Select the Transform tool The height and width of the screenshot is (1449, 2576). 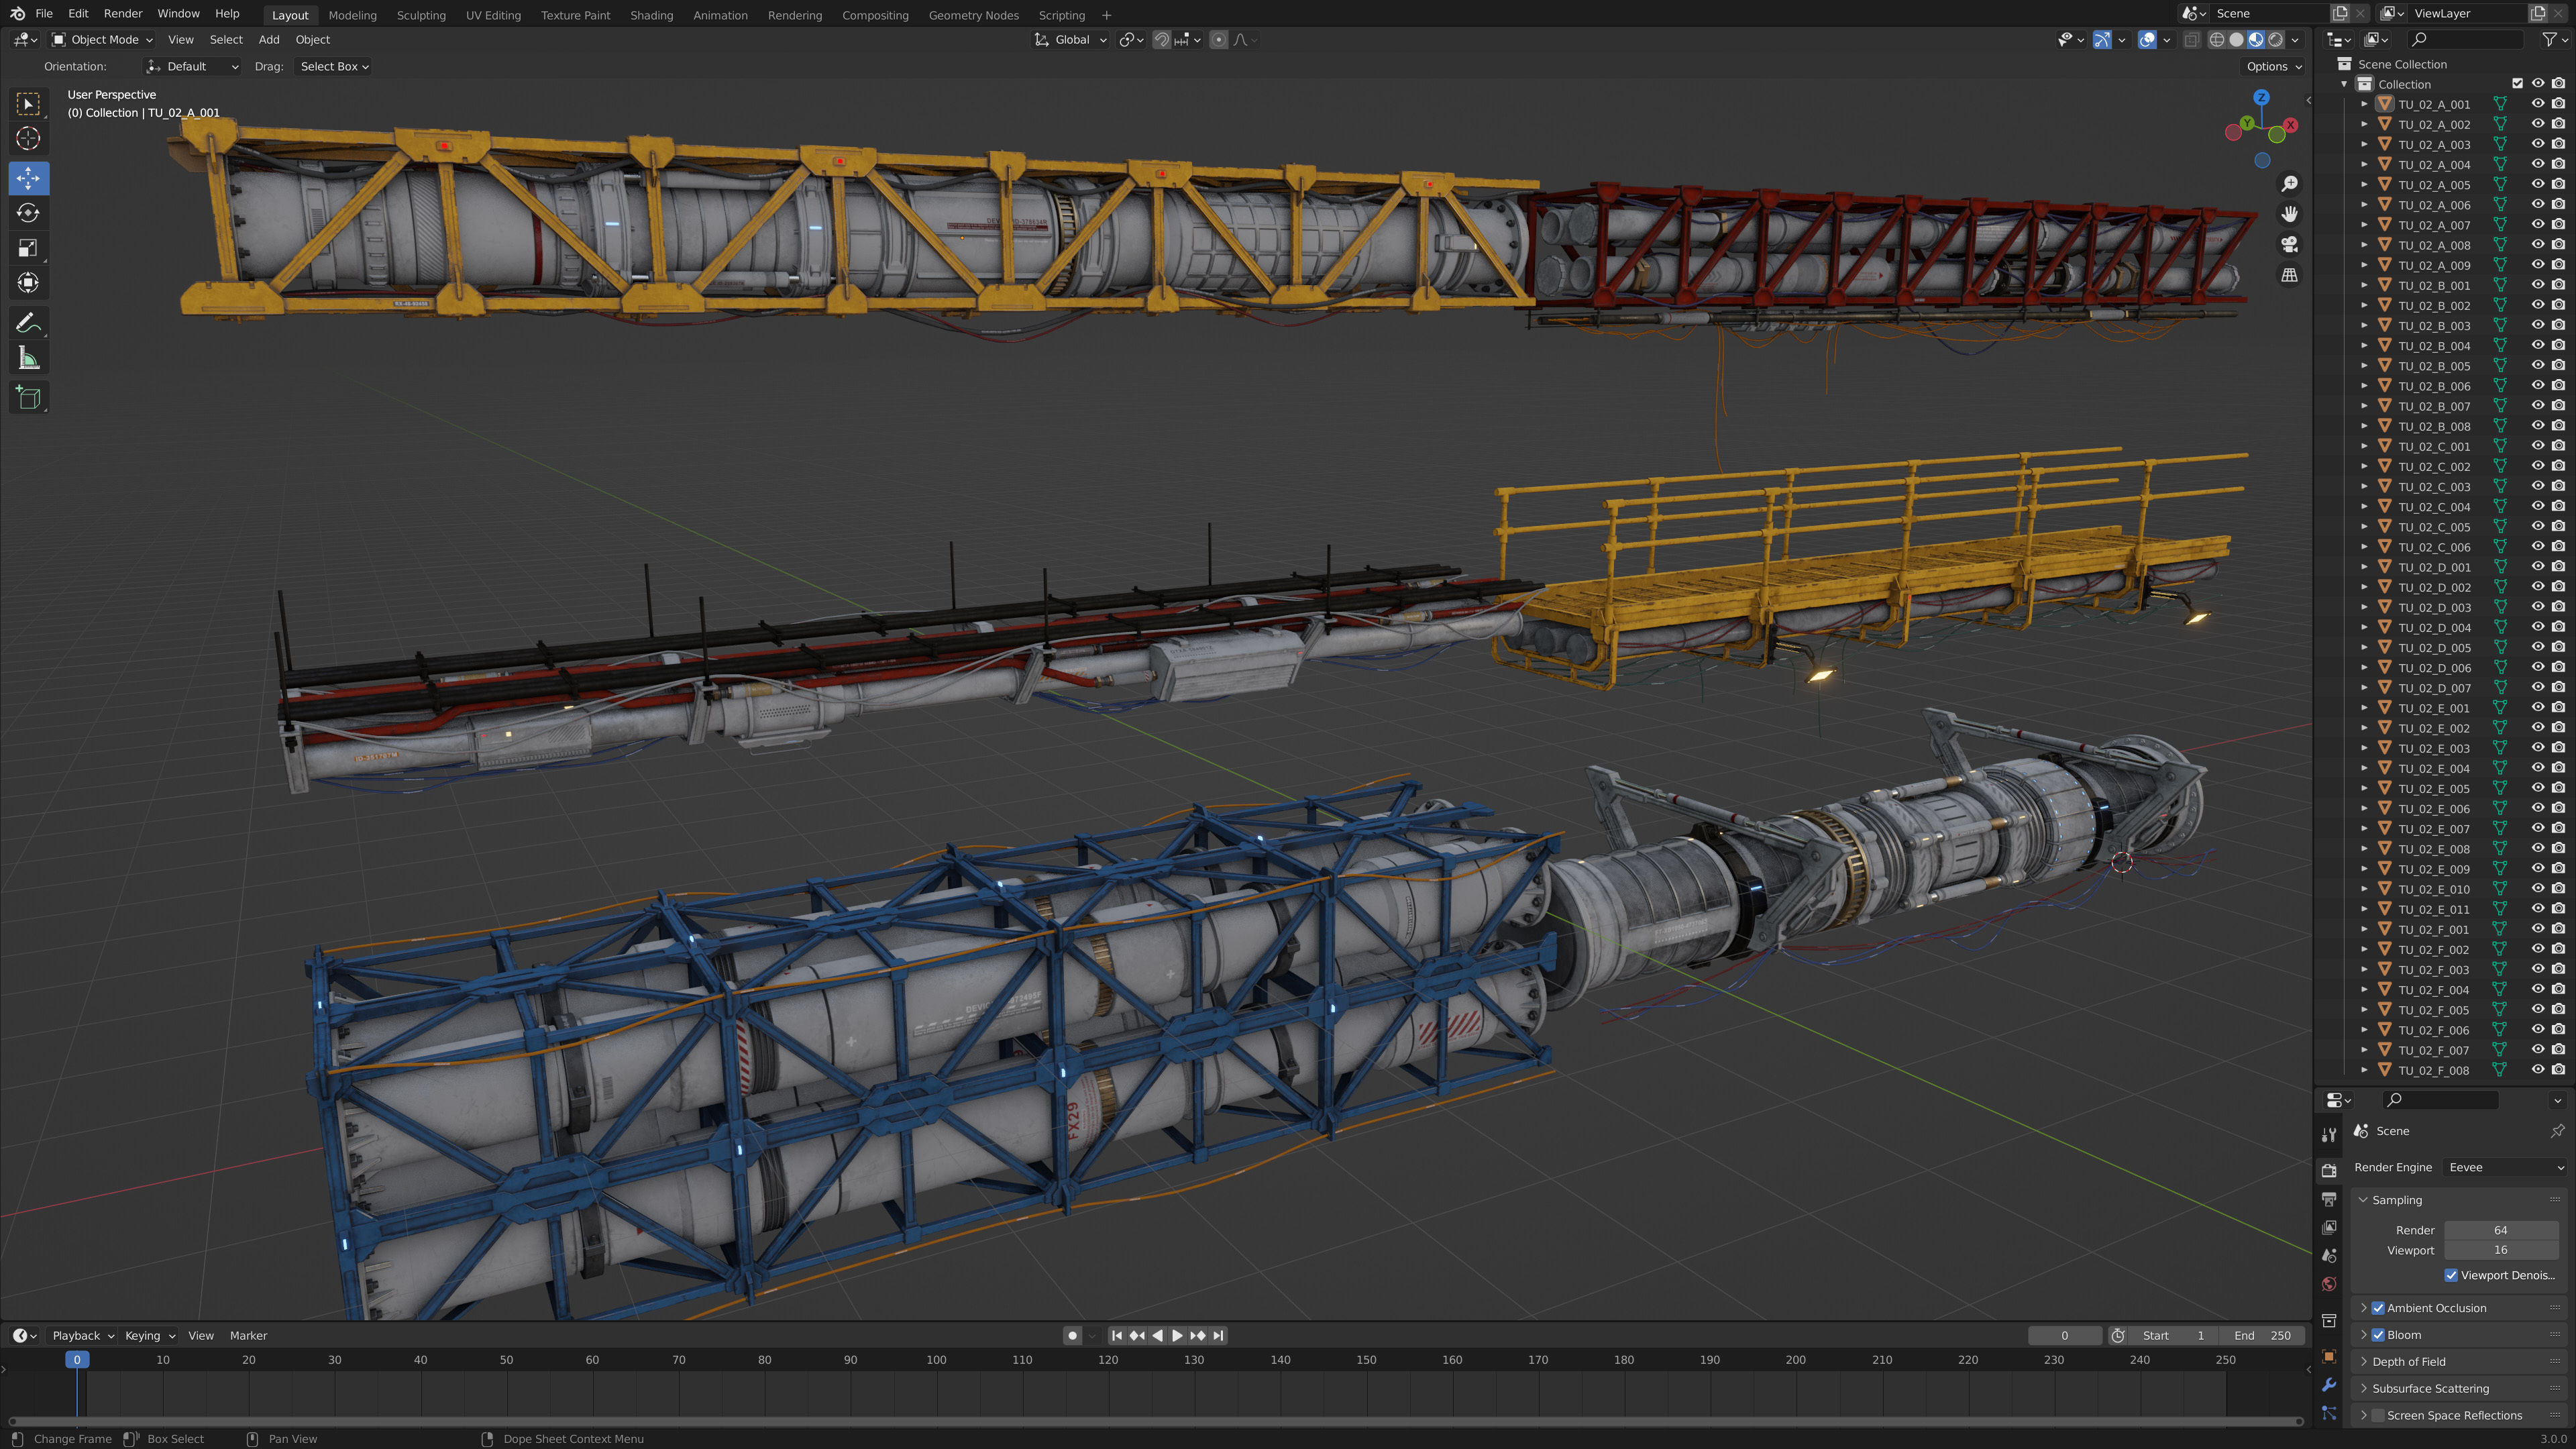click(28, 283)
